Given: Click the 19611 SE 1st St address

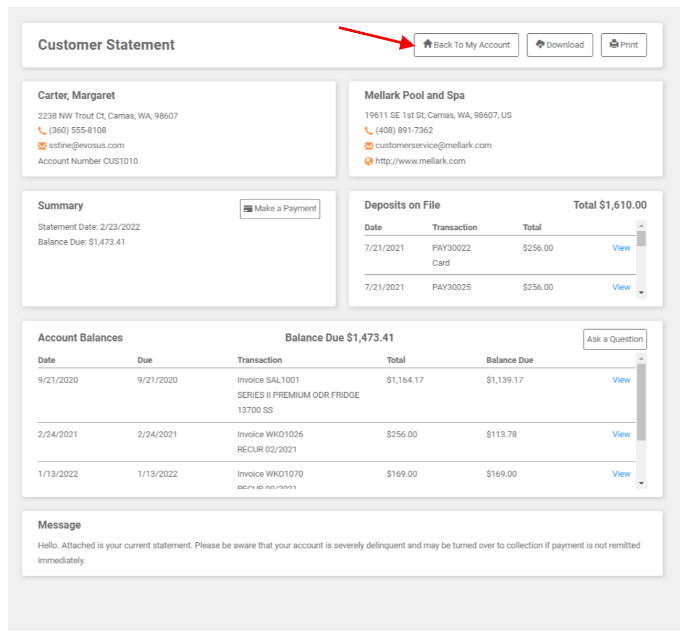Looking at the screenshot, I should (x=438, y=115).
